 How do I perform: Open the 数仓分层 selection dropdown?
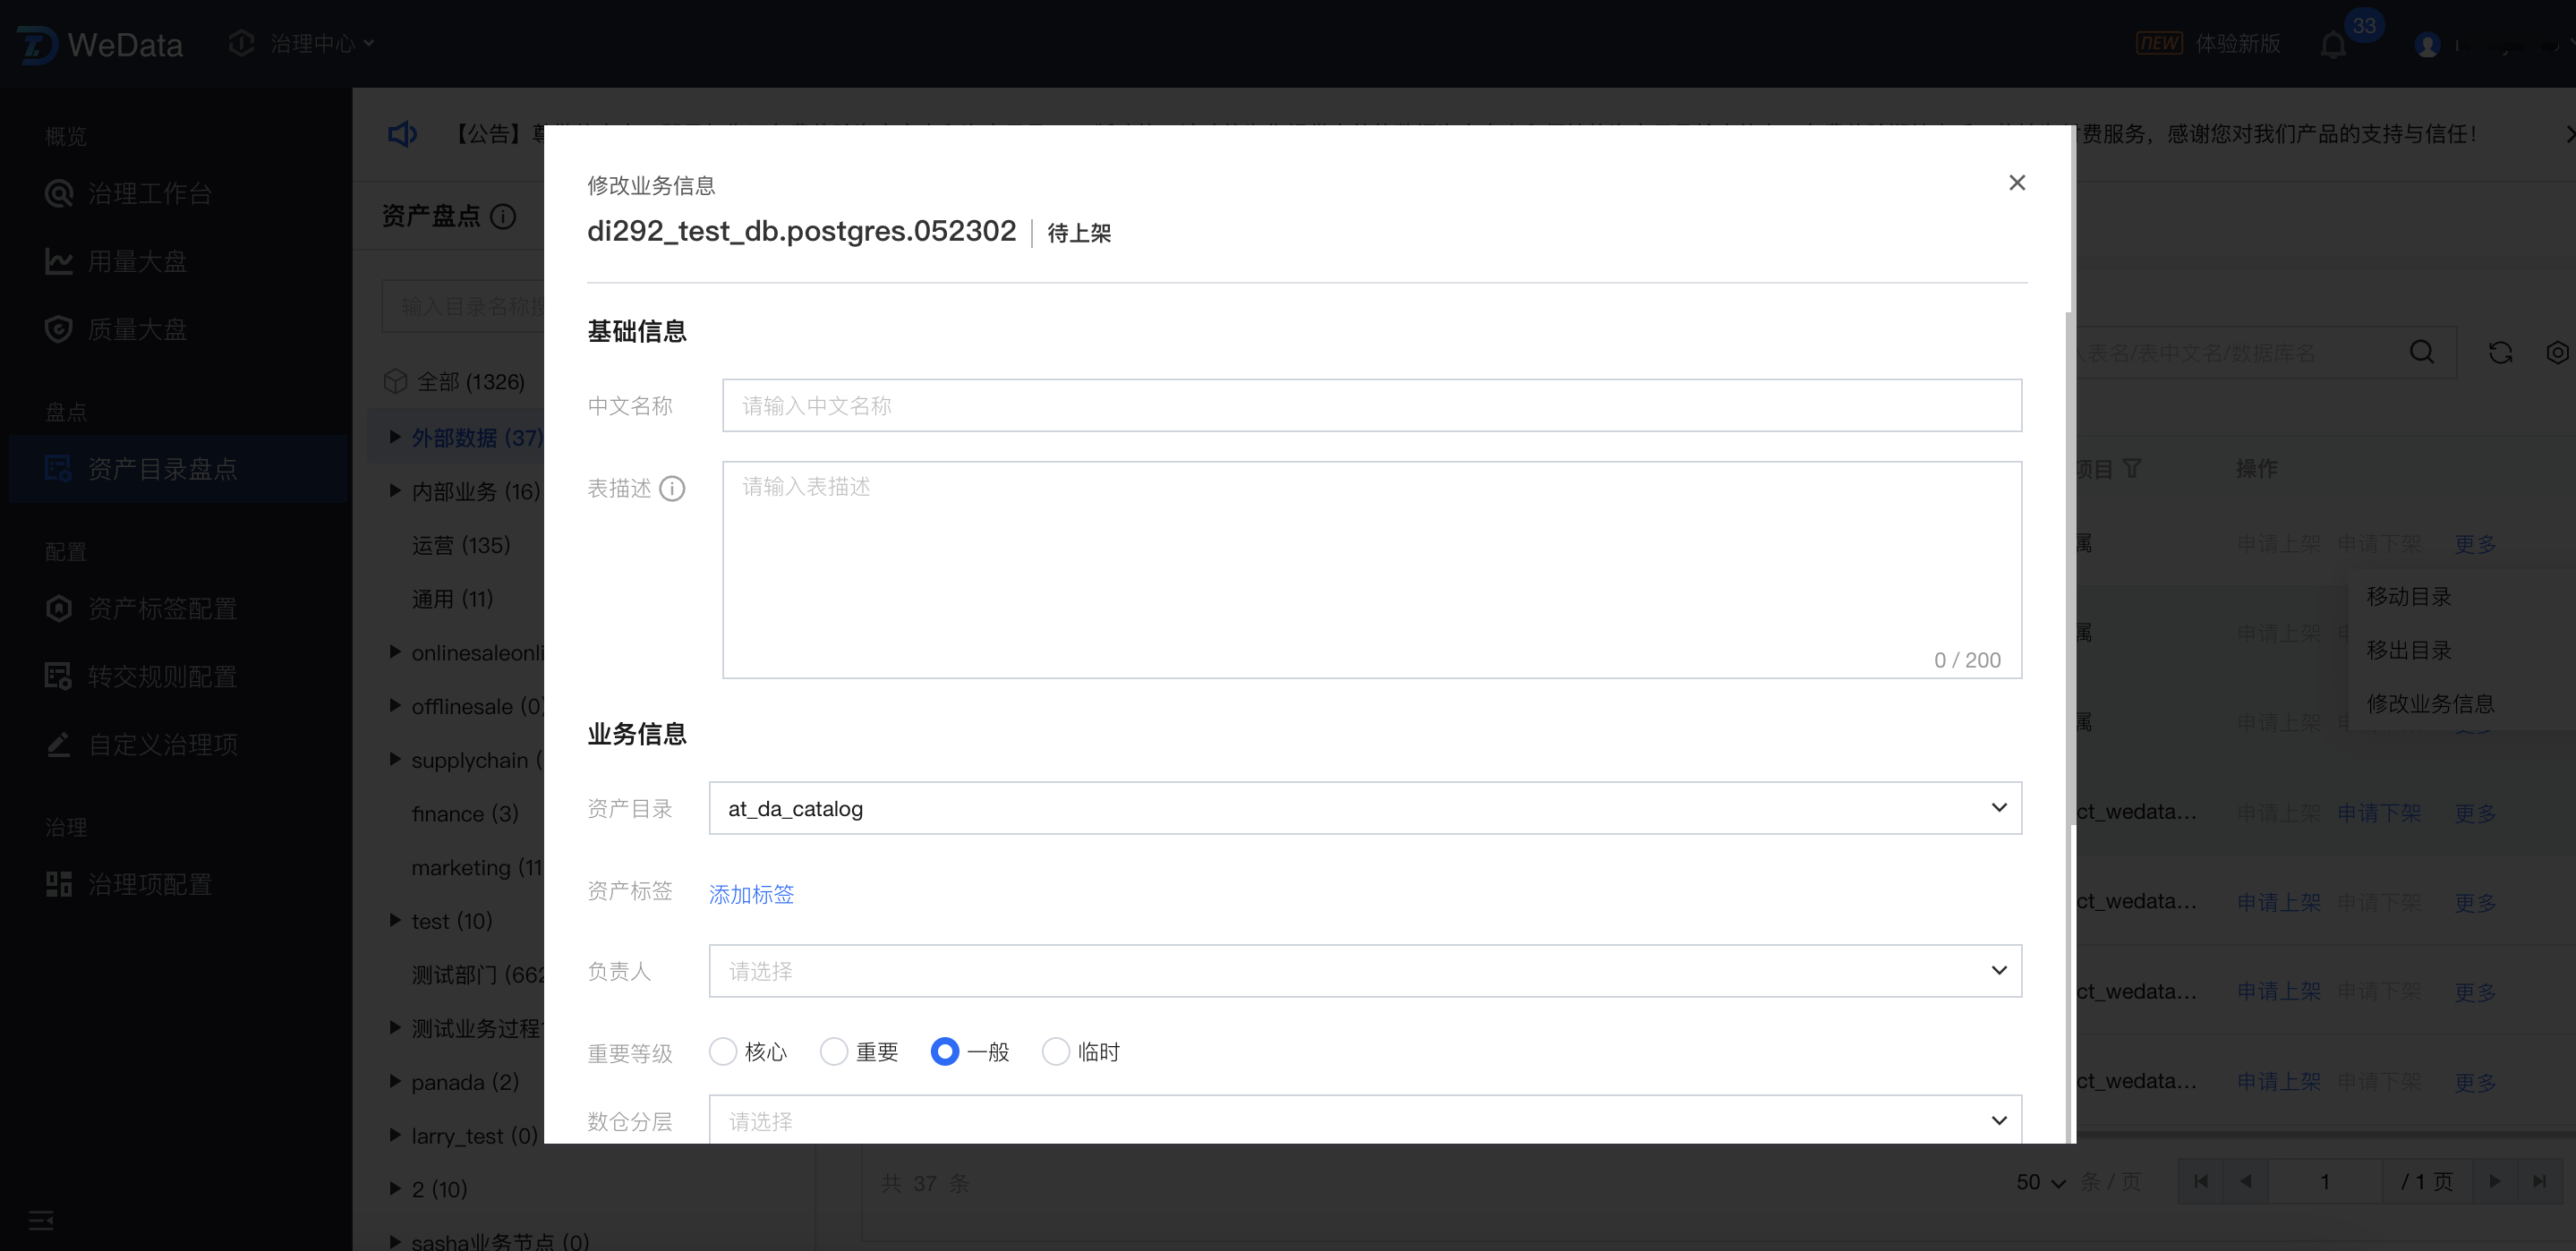coord(1364,1120)
